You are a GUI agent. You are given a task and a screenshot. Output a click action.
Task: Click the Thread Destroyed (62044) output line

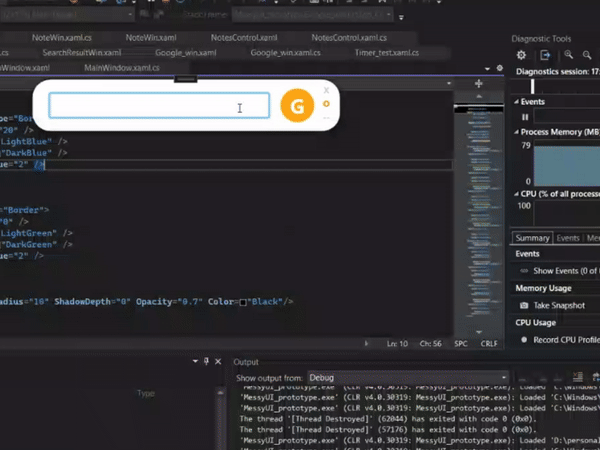point(390,419)
